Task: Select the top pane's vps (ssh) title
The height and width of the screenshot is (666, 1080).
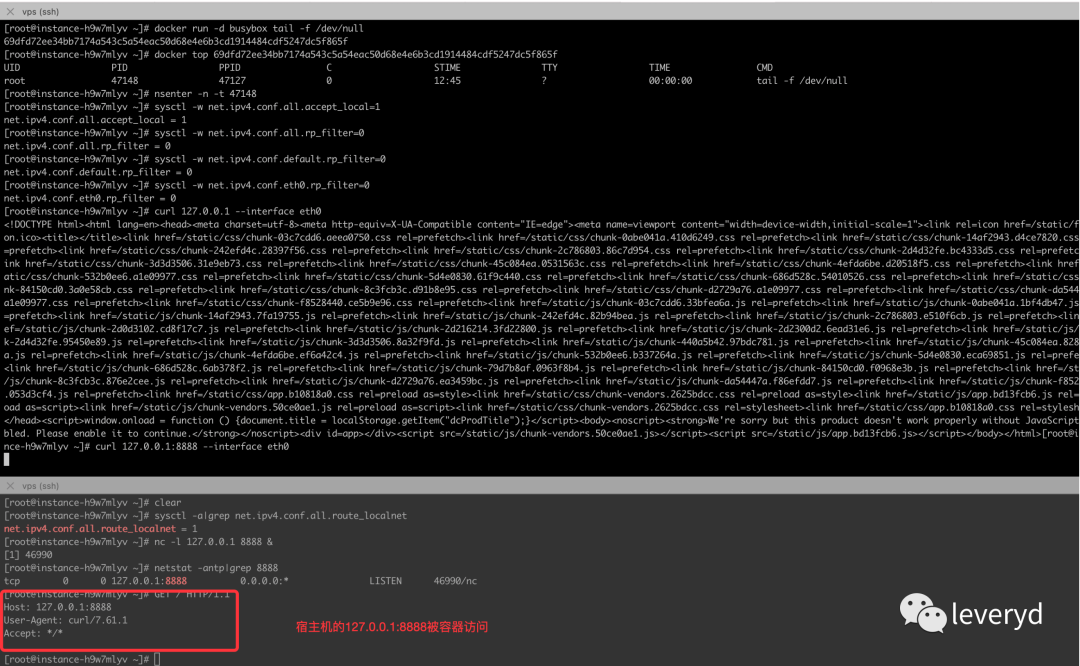Action: [41, 12]
